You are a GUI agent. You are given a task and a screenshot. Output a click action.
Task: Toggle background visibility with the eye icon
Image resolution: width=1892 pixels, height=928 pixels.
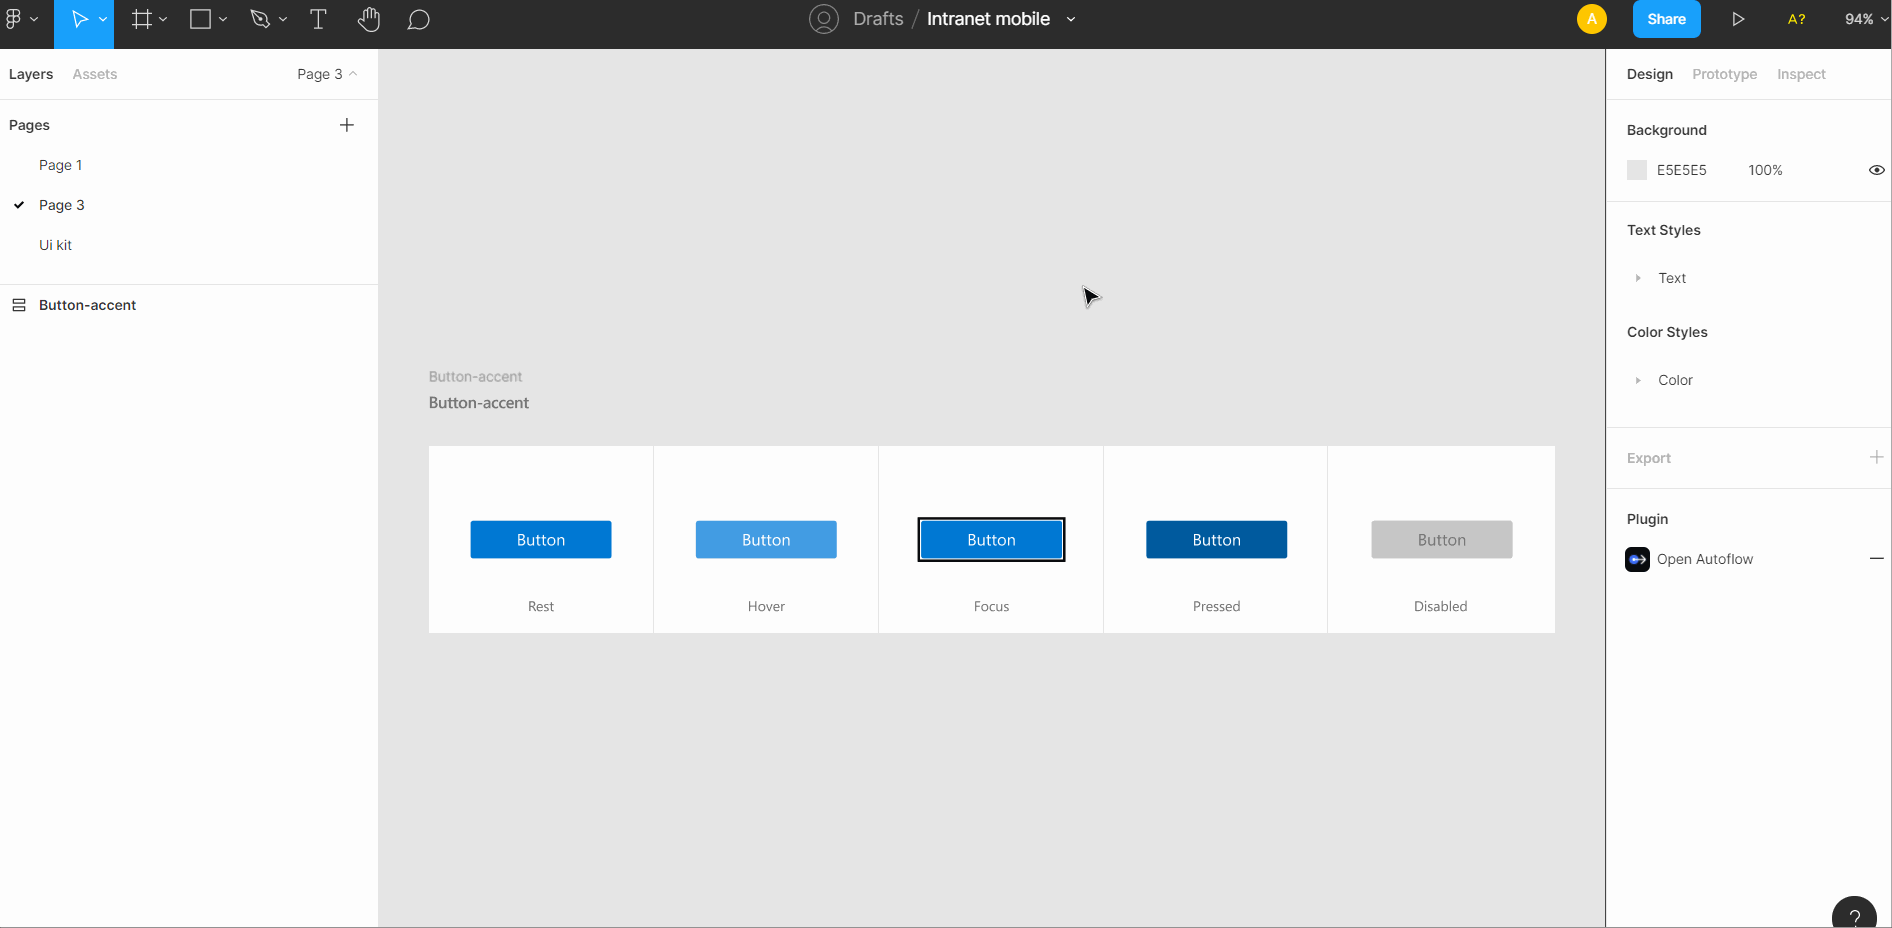1876,170
